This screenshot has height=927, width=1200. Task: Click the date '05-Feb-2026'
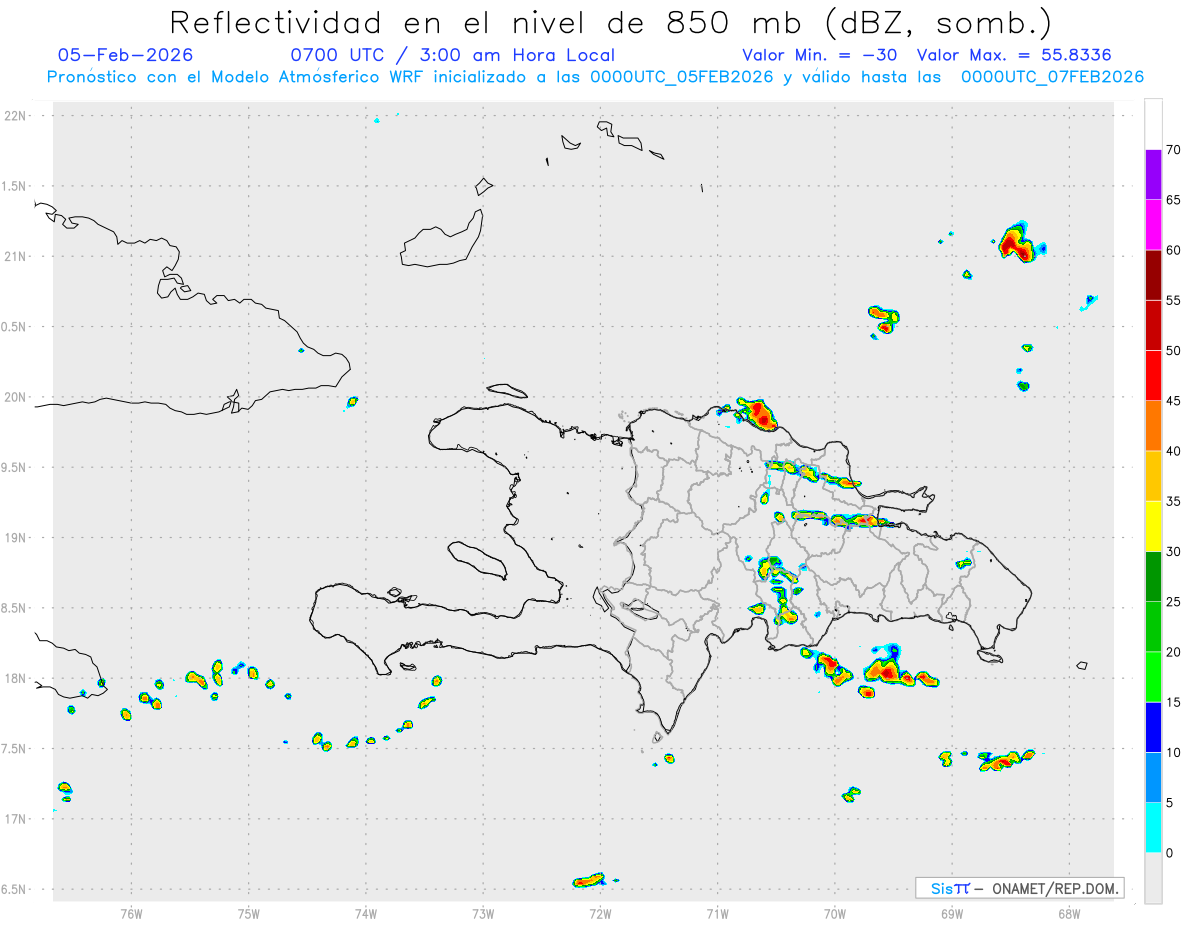click(x=125, y=55)
